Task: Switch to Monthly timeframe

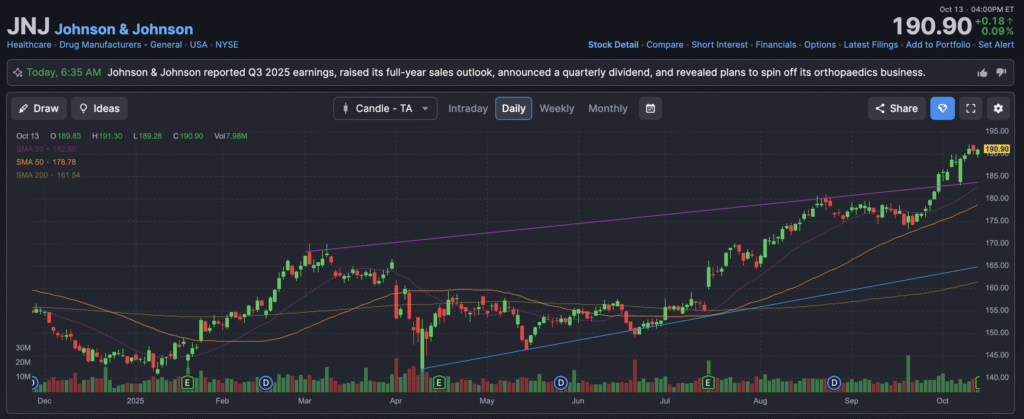Action: tap(608, 108)
